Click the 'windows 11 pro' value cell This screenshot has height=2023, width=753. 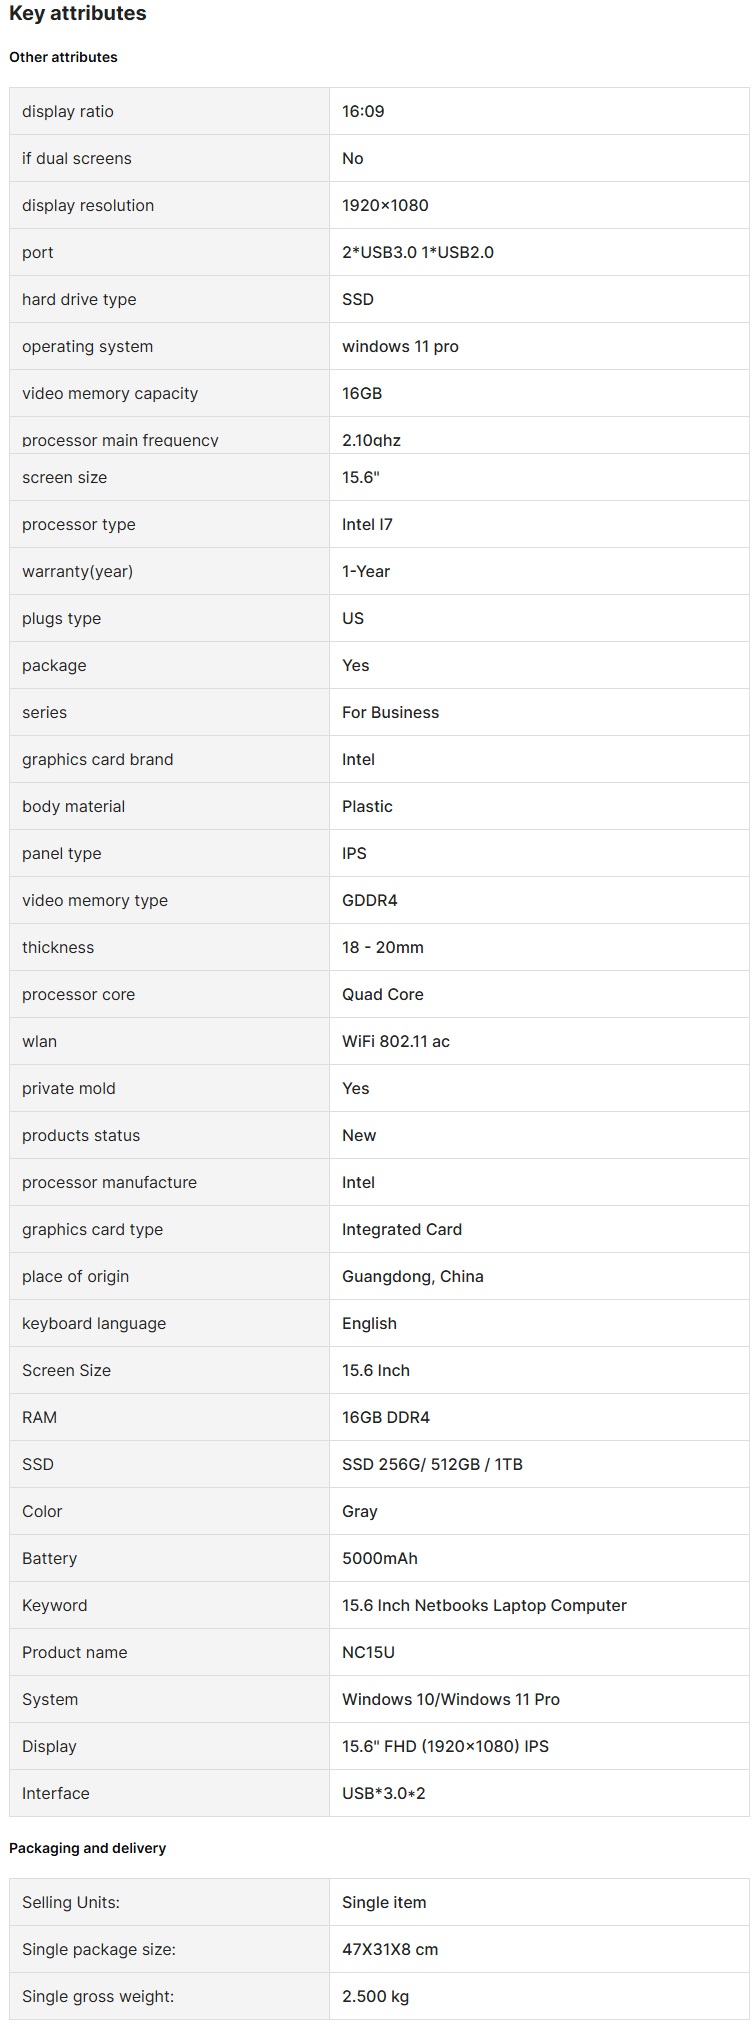click(400, 346)
